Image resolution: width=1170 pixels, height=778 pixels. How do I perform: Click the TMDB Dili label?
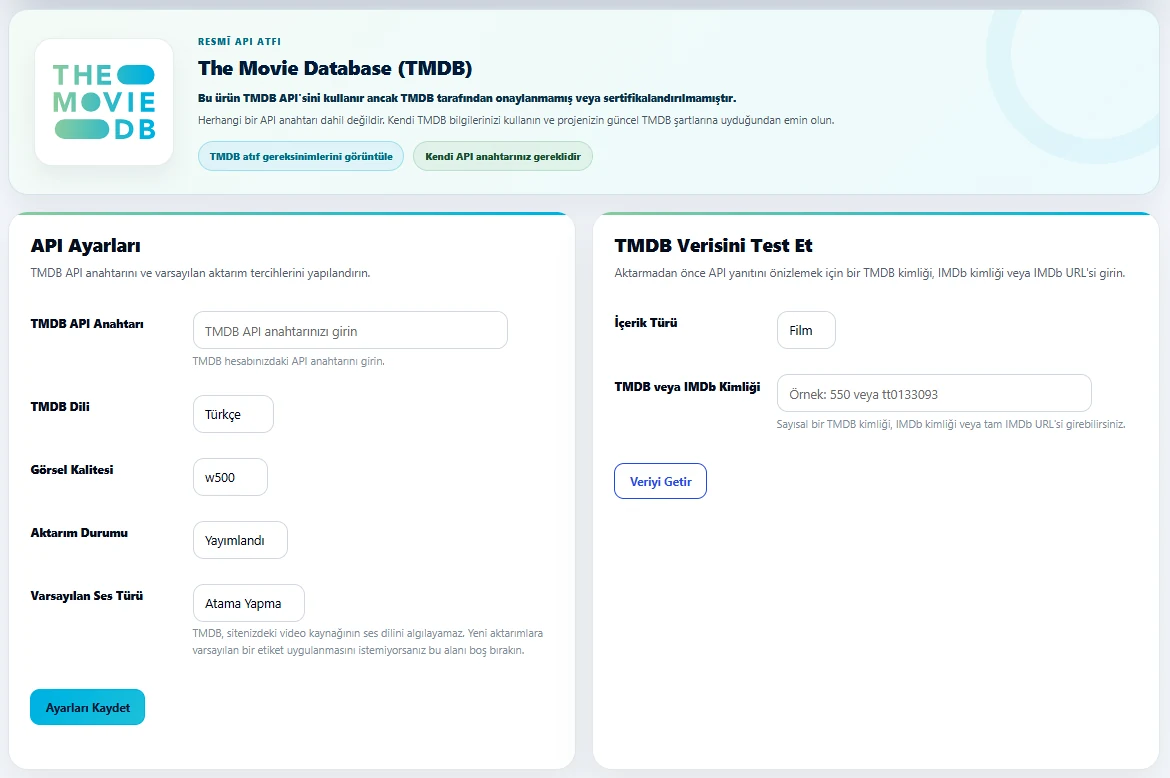pos(60,407)
